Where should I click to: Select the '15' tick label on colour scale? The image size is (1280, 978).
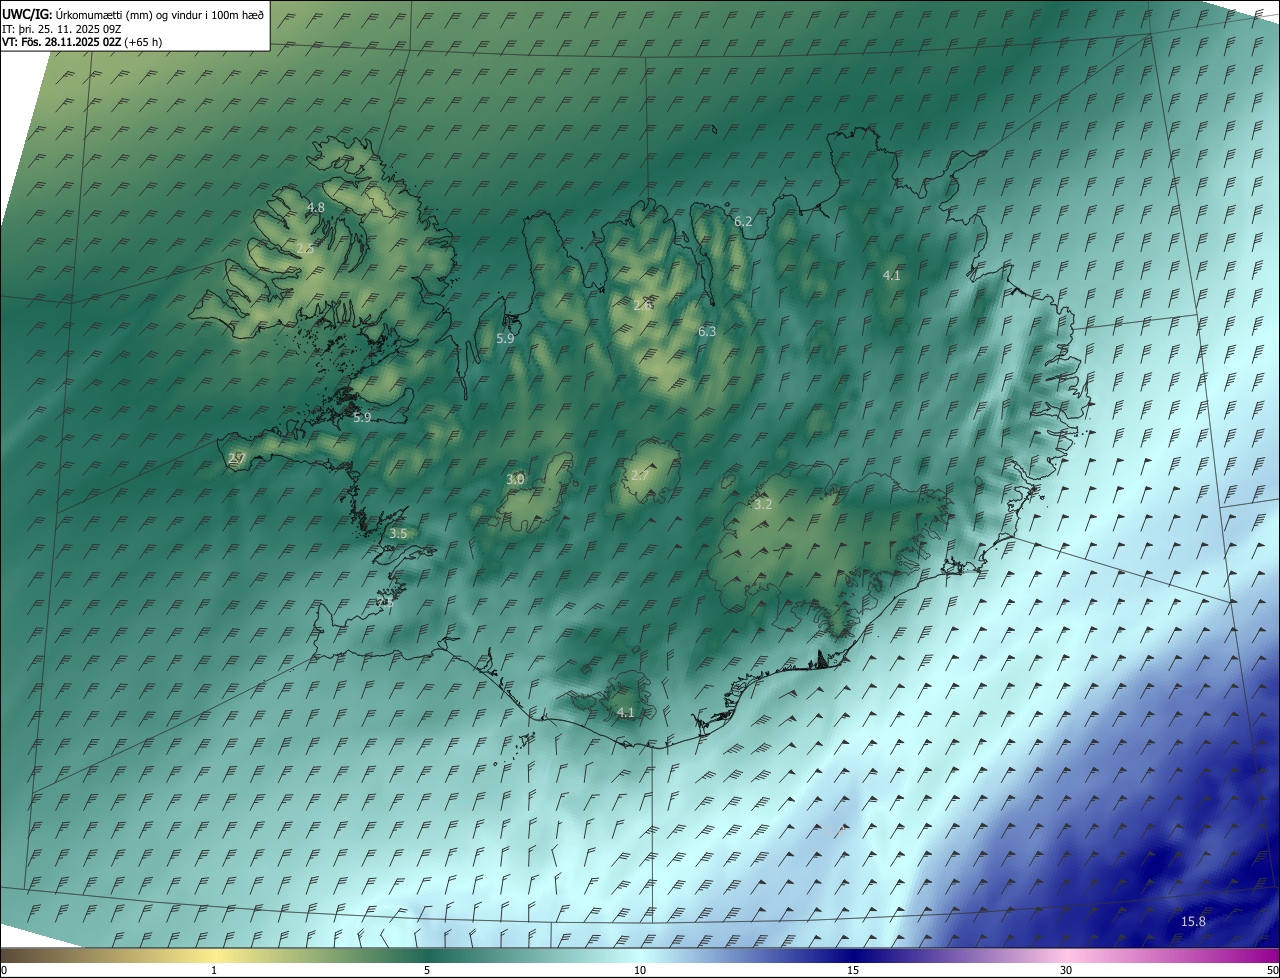[853, 970]
